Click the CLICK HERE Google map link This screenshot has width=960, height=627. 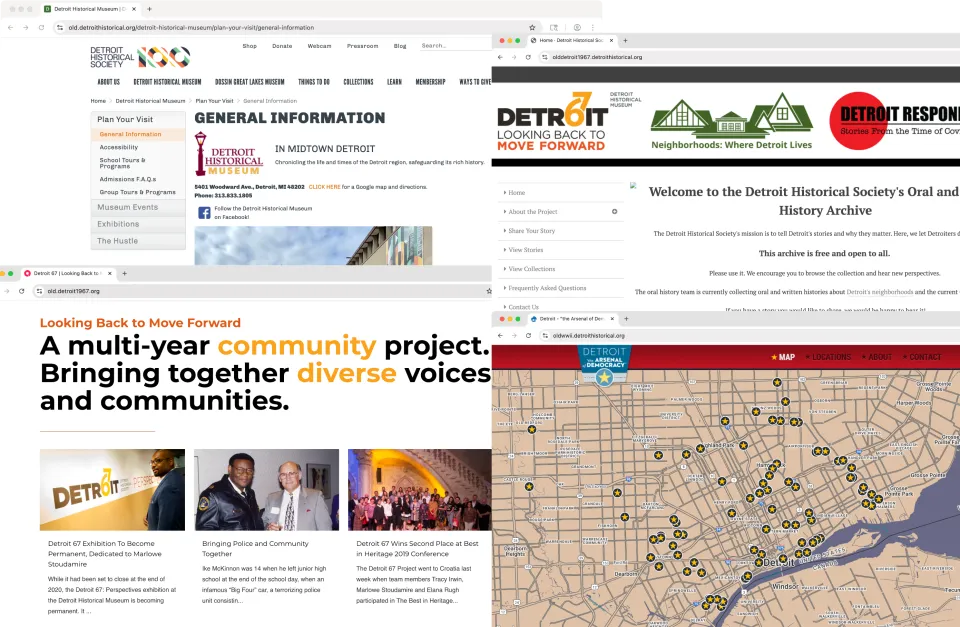coord(324,186)
